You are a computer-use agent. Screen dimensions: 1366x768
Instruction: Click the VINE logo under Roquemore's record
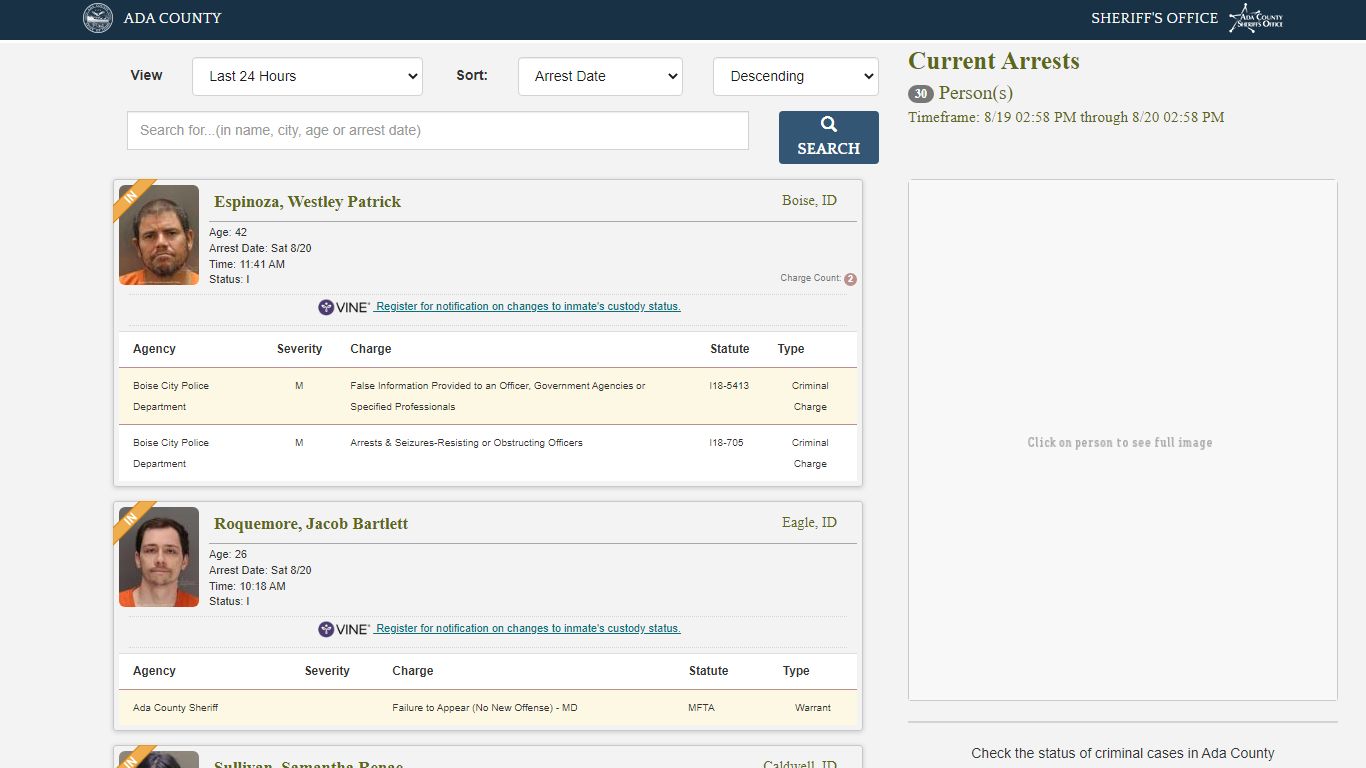coord(344,629)
